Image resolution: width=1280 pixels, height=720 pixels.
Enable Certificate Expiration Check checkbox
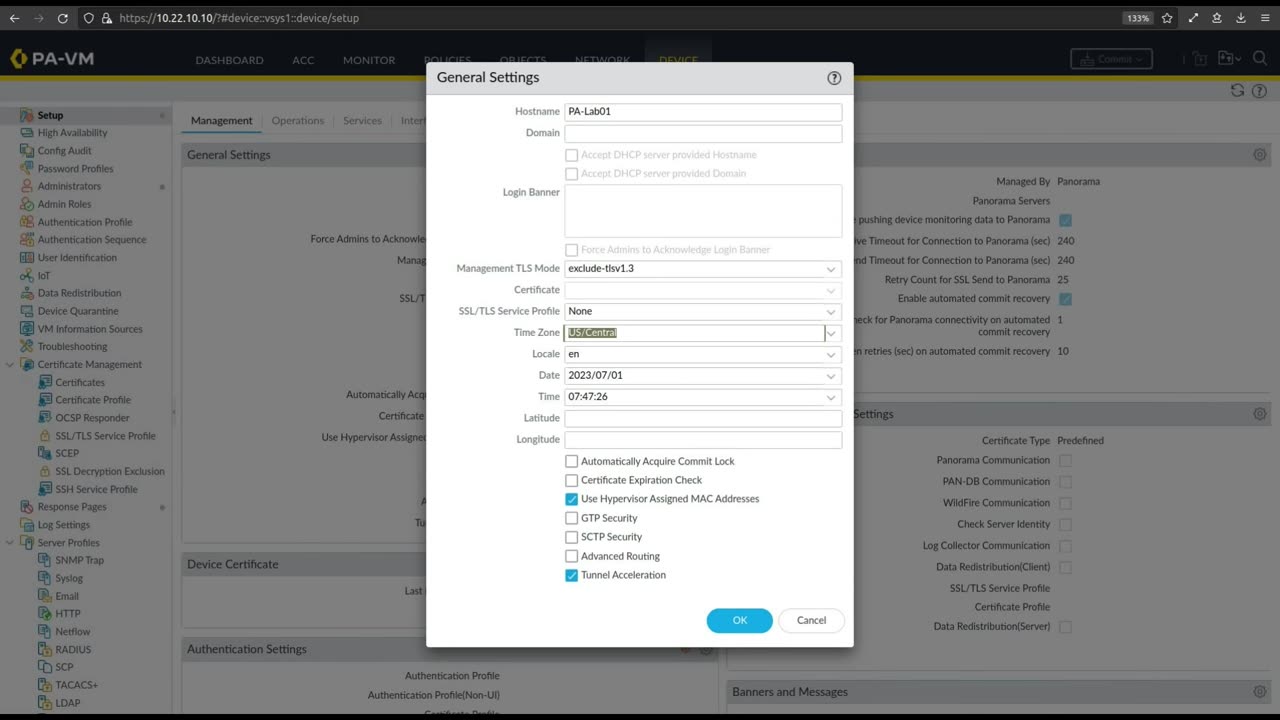[572, 480]
